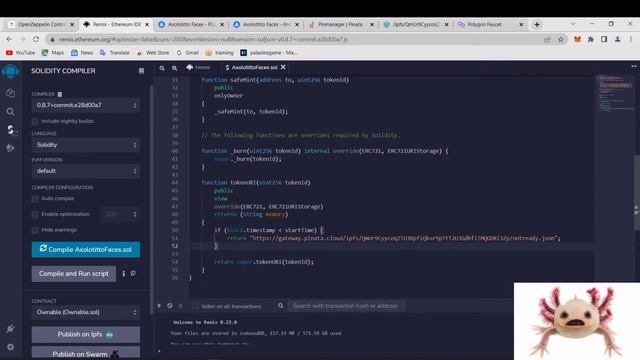The width and height of the screenshot is (640, 360).
Task: Open the Web Store bookmark
Action: [153, 53]
